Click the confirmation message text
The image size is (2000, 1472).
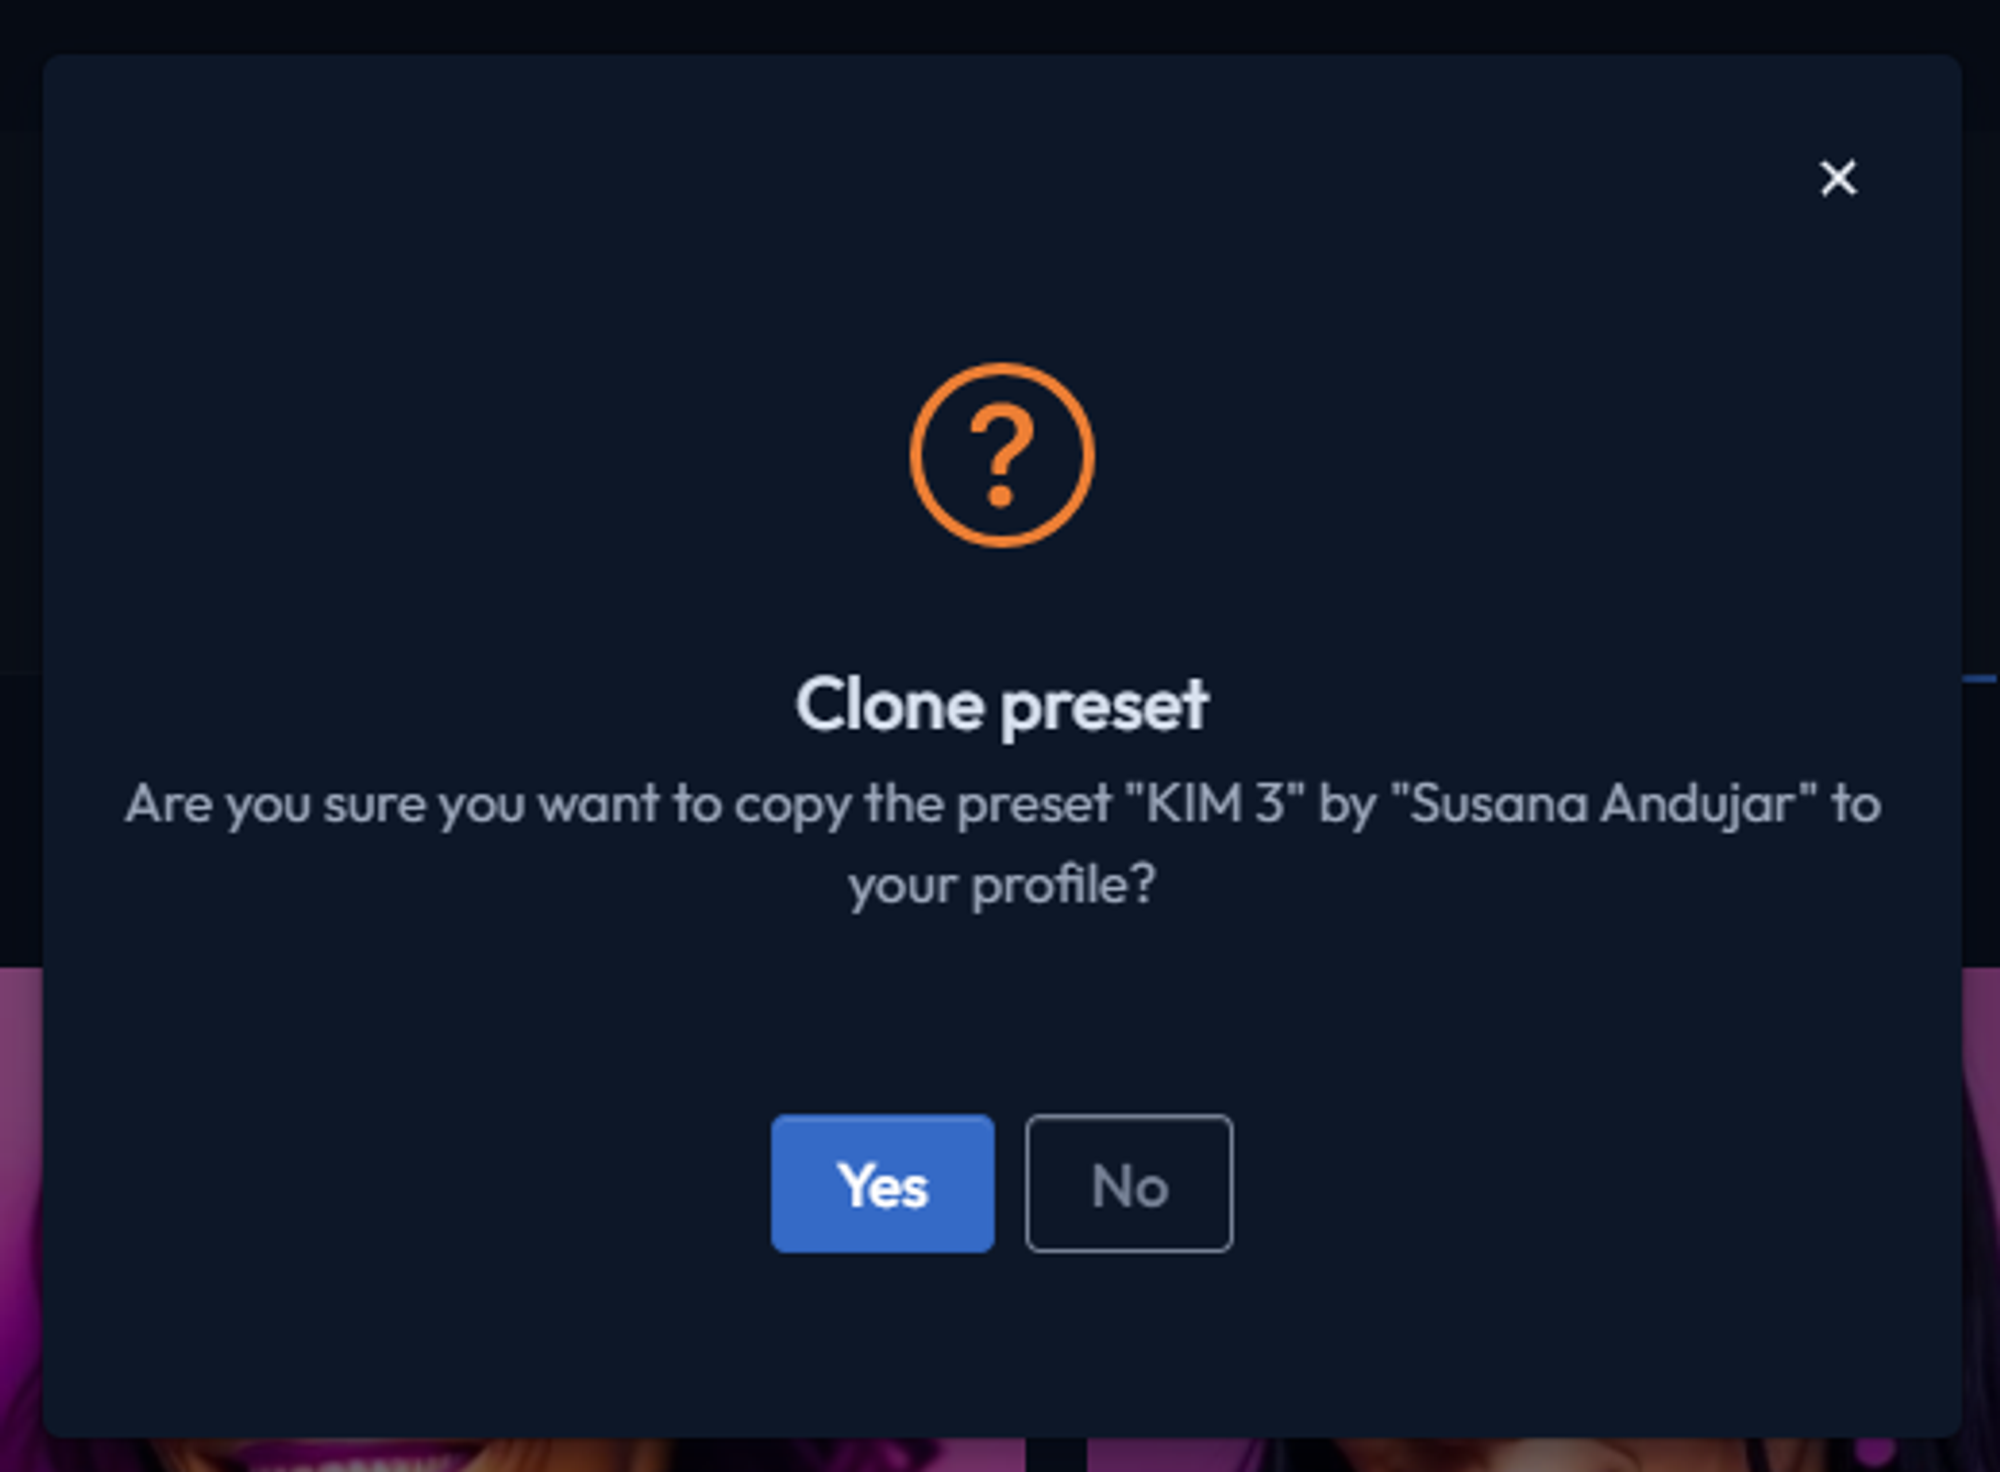click(1001, 840)
